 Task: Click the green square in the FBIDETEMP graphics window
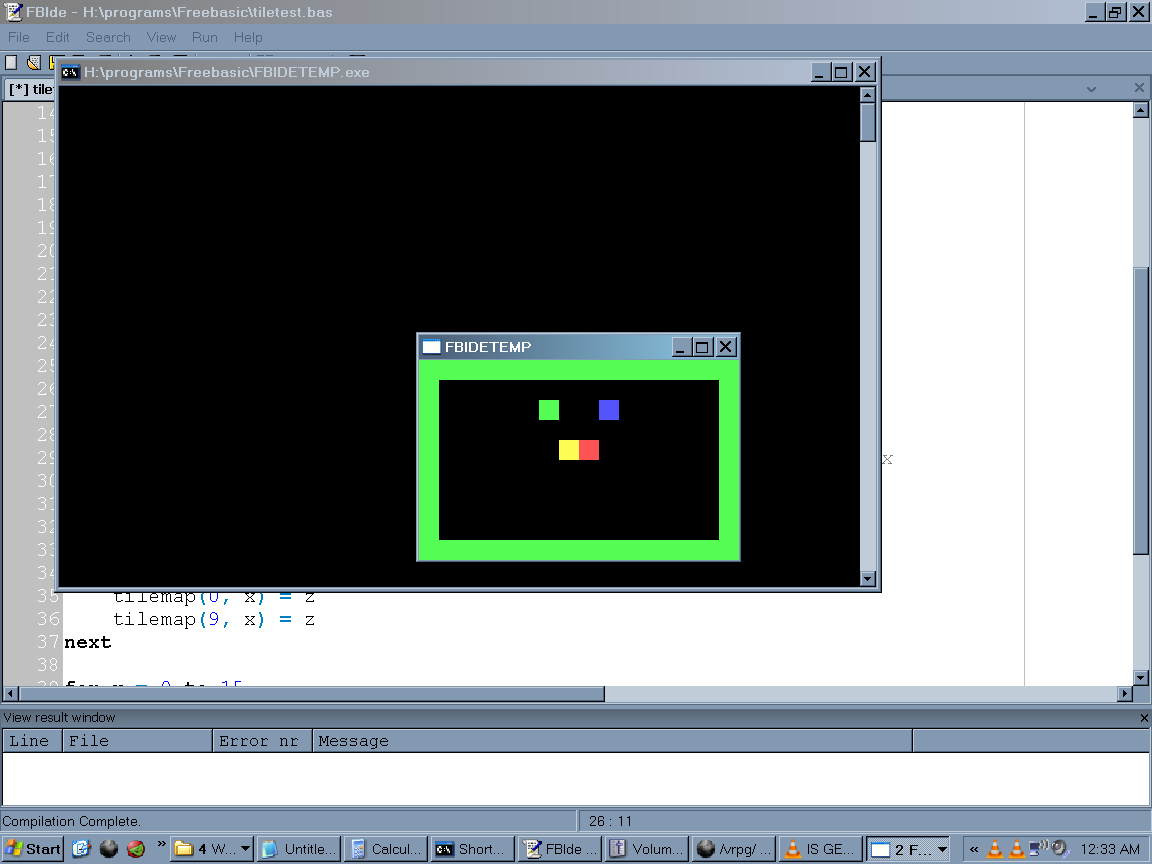(549, 410)
